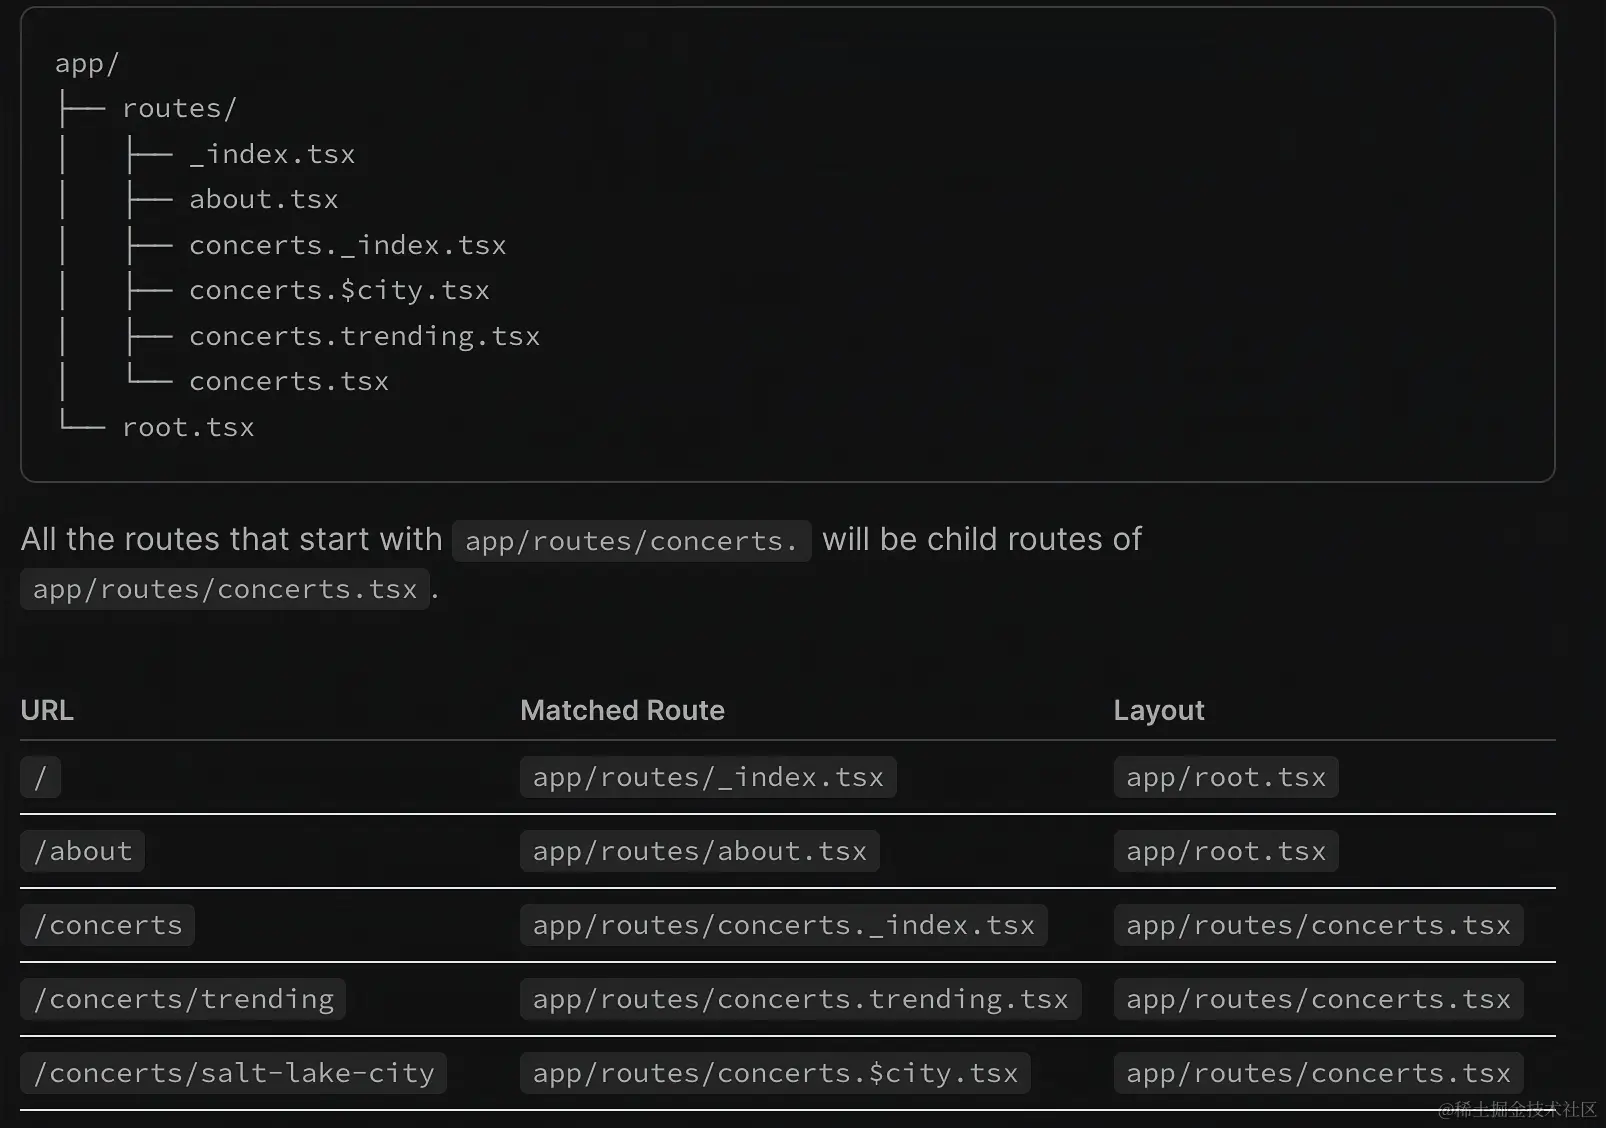Screen dimensions: 1606x1128
Task: Click the app/routes/concerts.$city.tsx matched route cell
Action: click(x=775, y=1073)
